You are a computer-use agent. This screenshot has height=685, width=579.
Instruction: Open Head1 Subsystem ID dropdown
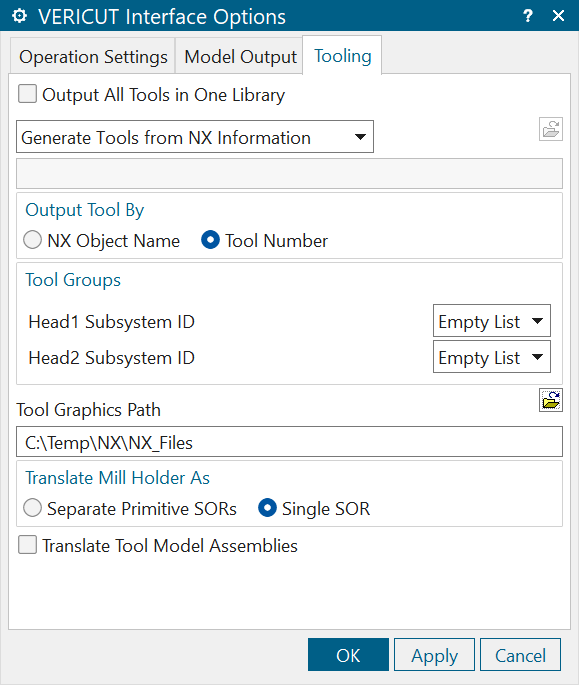pos(492,321)
